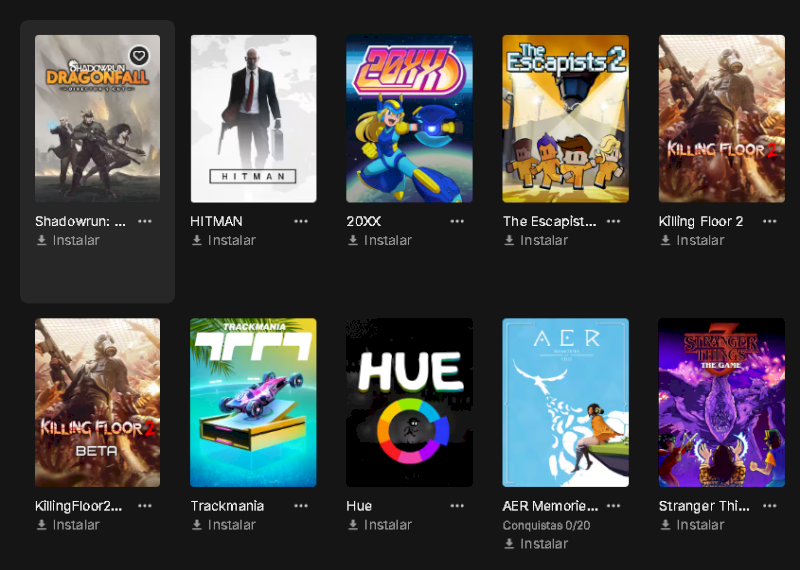Click the AER Memories of Old cover
The width and height of the screenshot is (800, 570).
coord(565,403)
